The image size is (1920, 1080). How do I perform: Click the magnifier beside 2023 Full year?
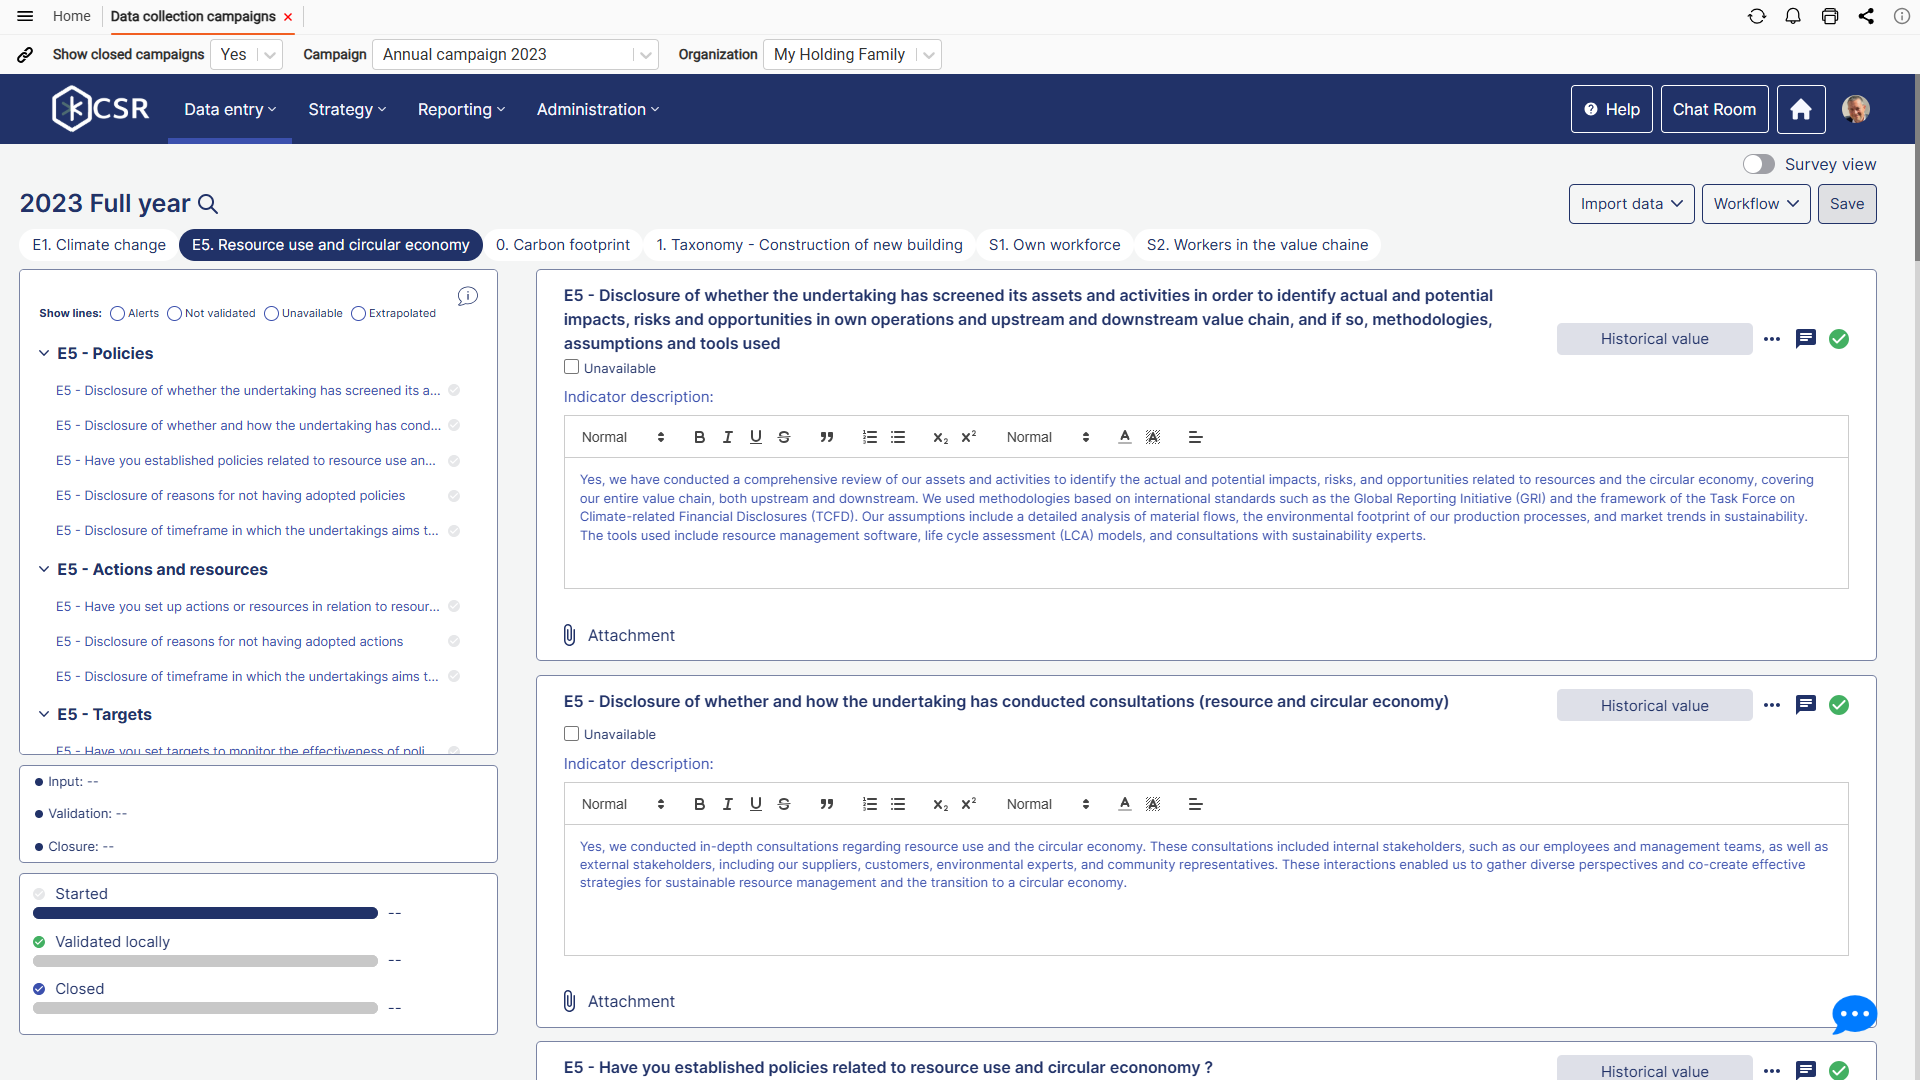[x=208, y=204]
